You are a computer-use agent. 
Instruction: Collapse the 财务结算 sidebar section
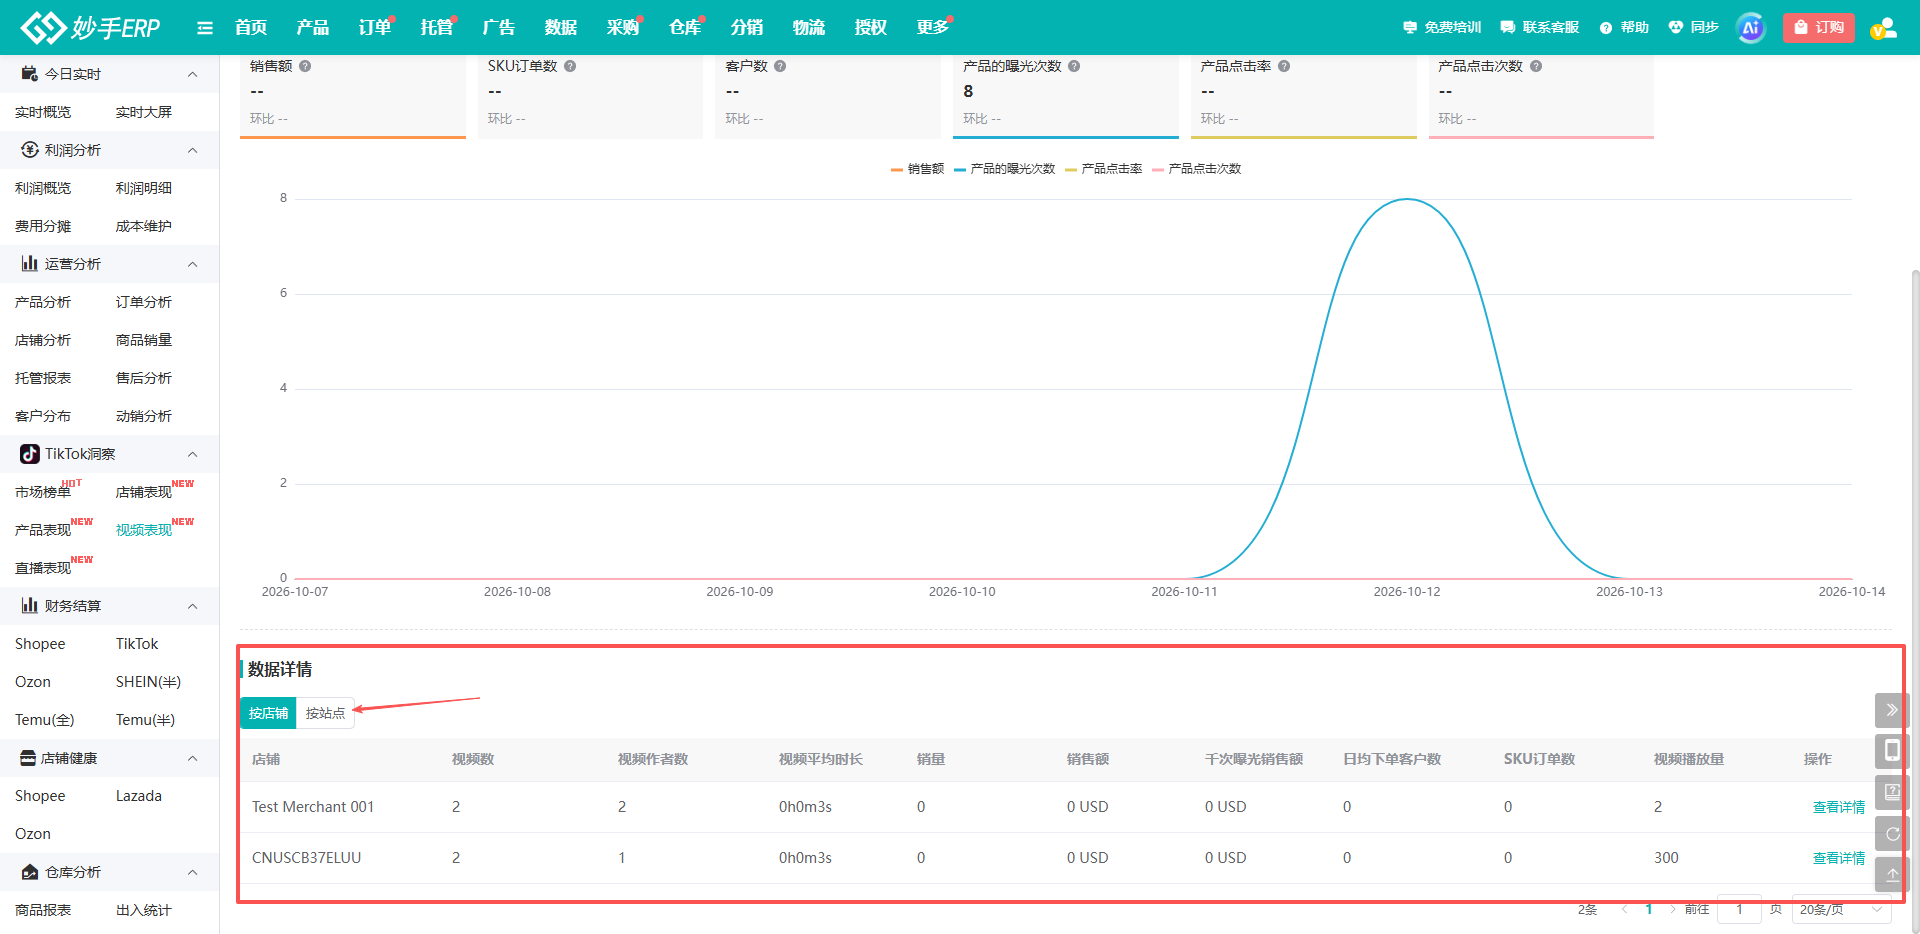(192, 606)
